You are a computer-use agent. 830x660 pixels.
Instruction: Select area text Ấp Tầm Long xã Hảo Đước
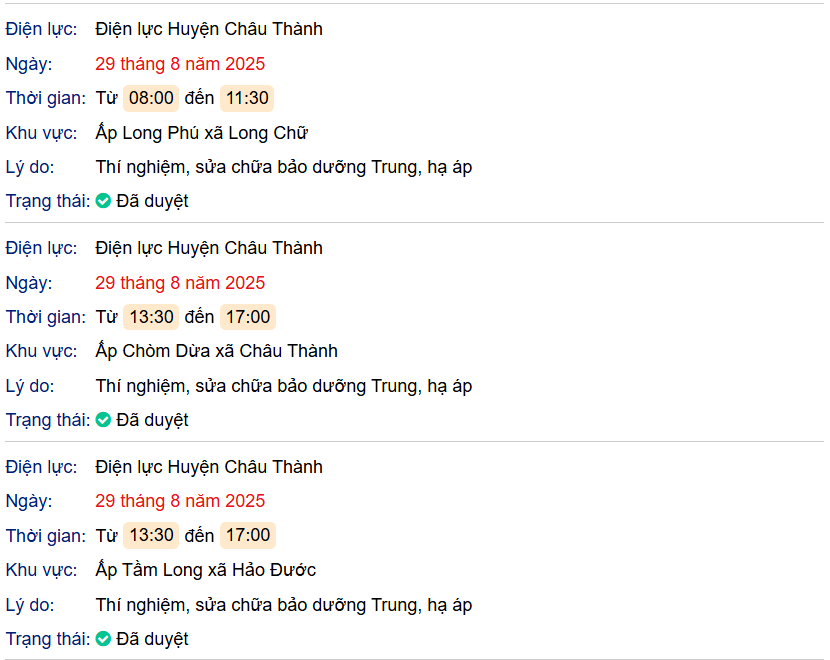(205, 570)
